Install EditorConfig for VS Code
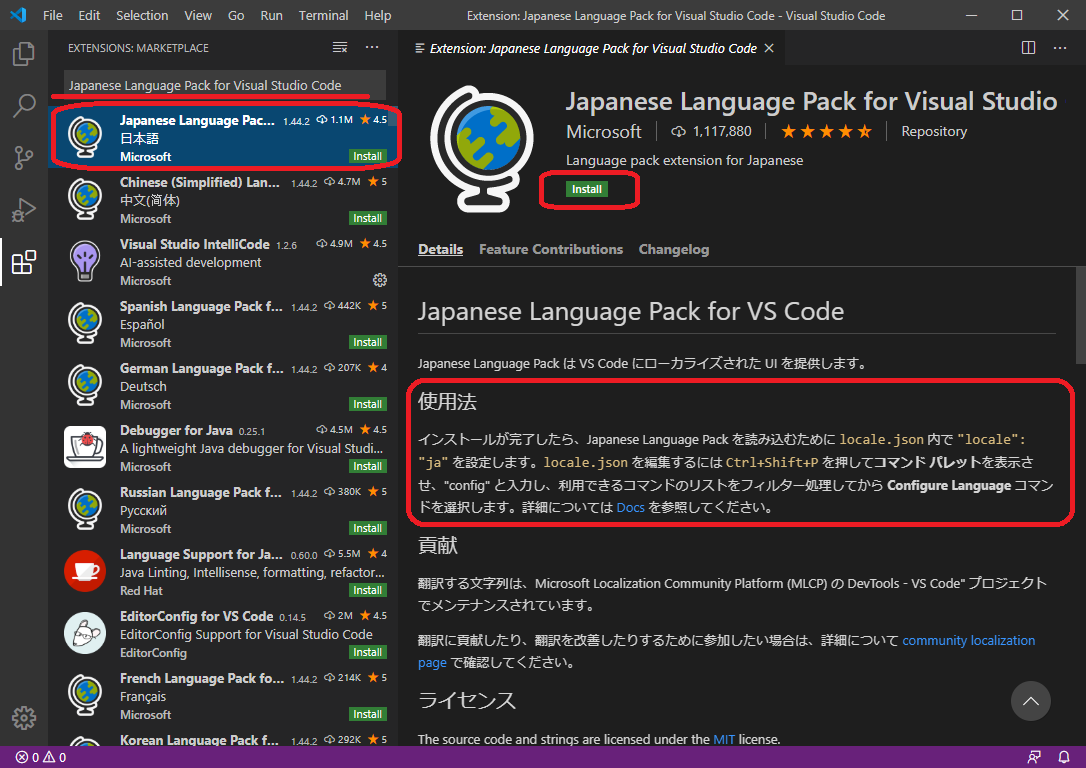This screenshot has height=768, width=1086. point(367,652)
